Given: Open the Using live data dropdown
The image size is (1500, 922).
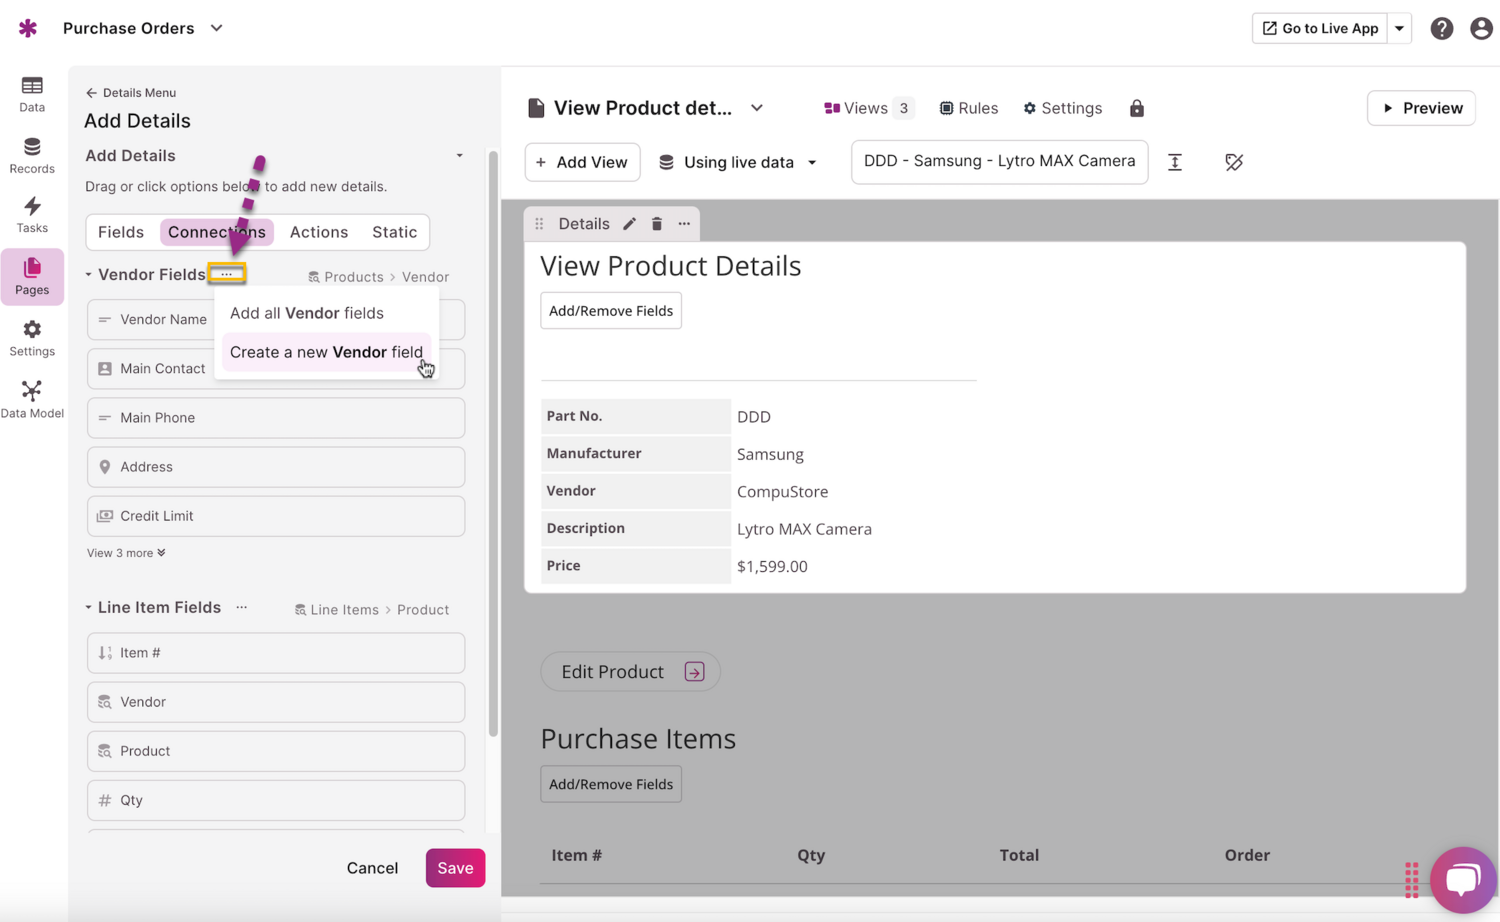Looking at the screenshot, I should click(738, 162).
